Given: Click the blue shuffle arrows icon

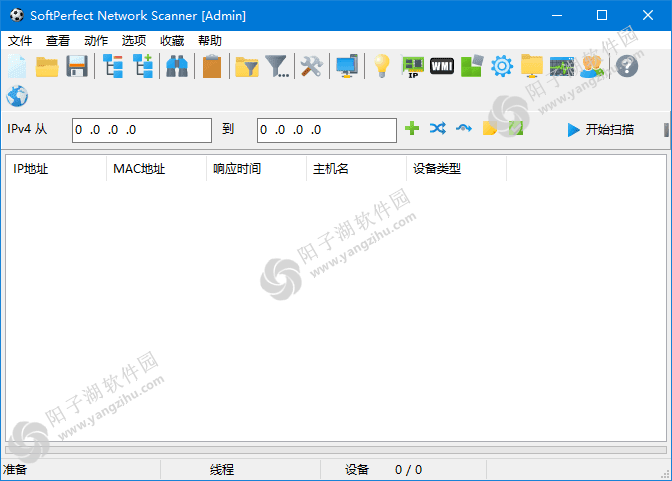Looking at the screenshot, I should pyautogui.click(x=438, y=128).
